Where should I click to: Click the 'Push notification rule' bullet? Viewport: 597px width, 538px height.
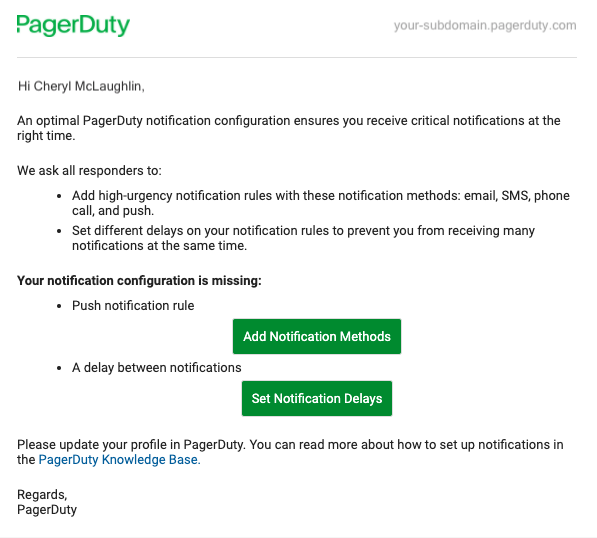(133, 306)
